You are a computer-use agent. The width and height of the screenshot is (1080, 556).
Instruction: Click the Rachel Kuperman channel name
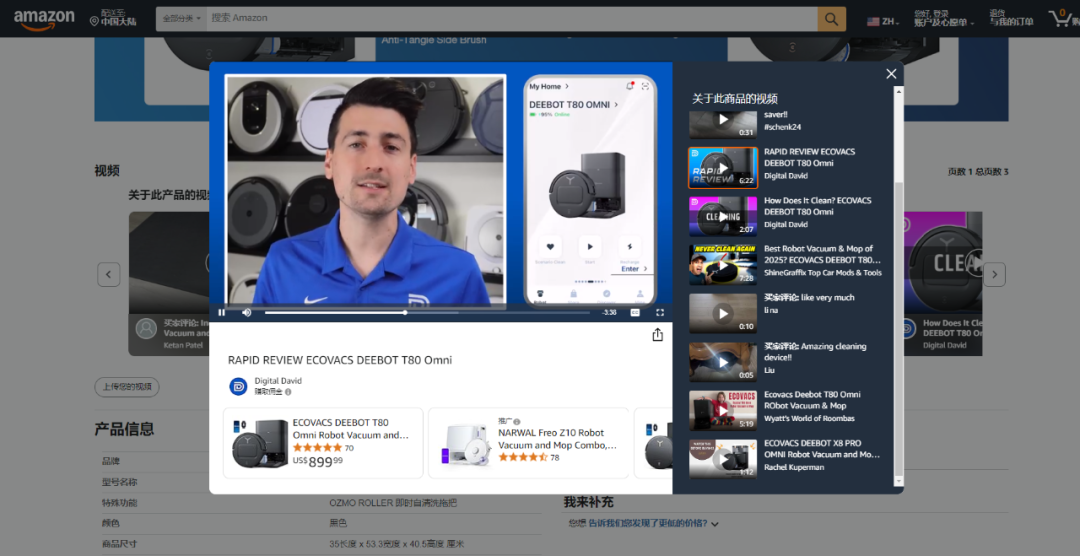pyautogui.click(x=793, y=467)
